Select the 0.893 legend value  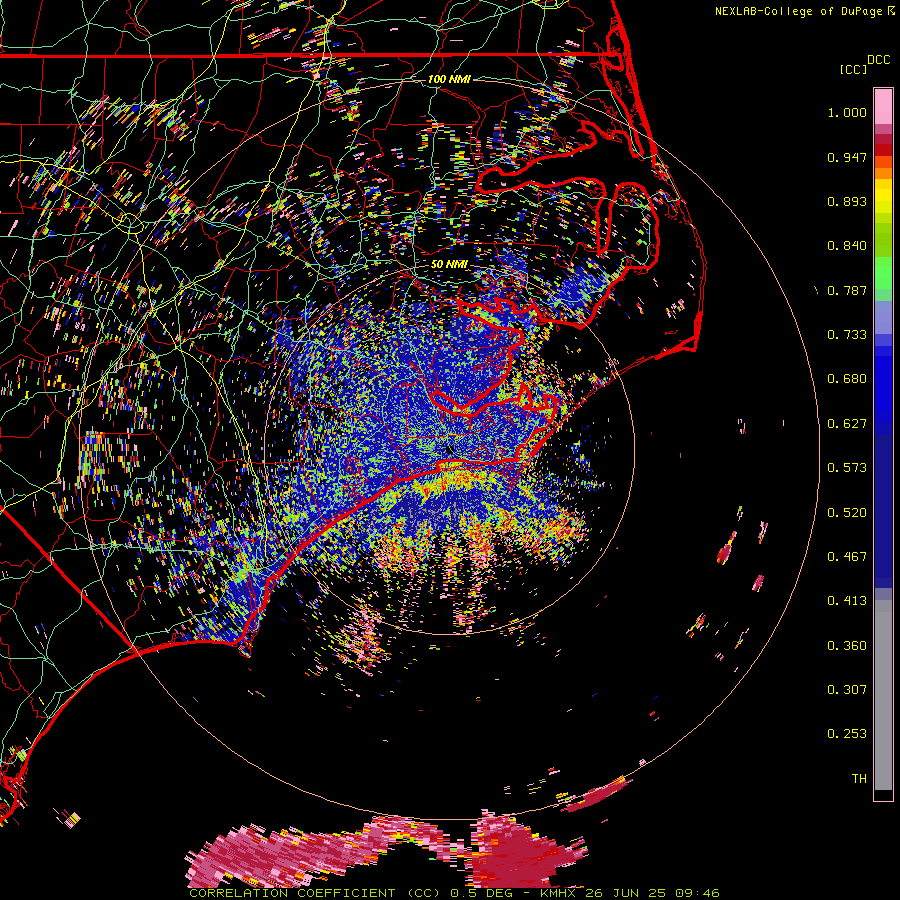pos(847,201)
